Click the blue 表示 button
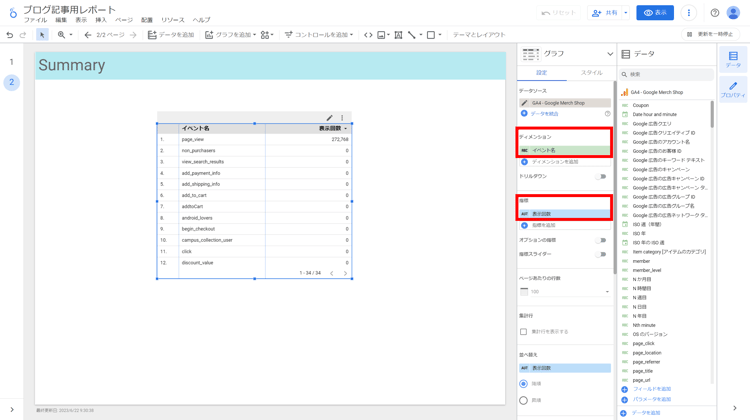 tap(655, 13)
